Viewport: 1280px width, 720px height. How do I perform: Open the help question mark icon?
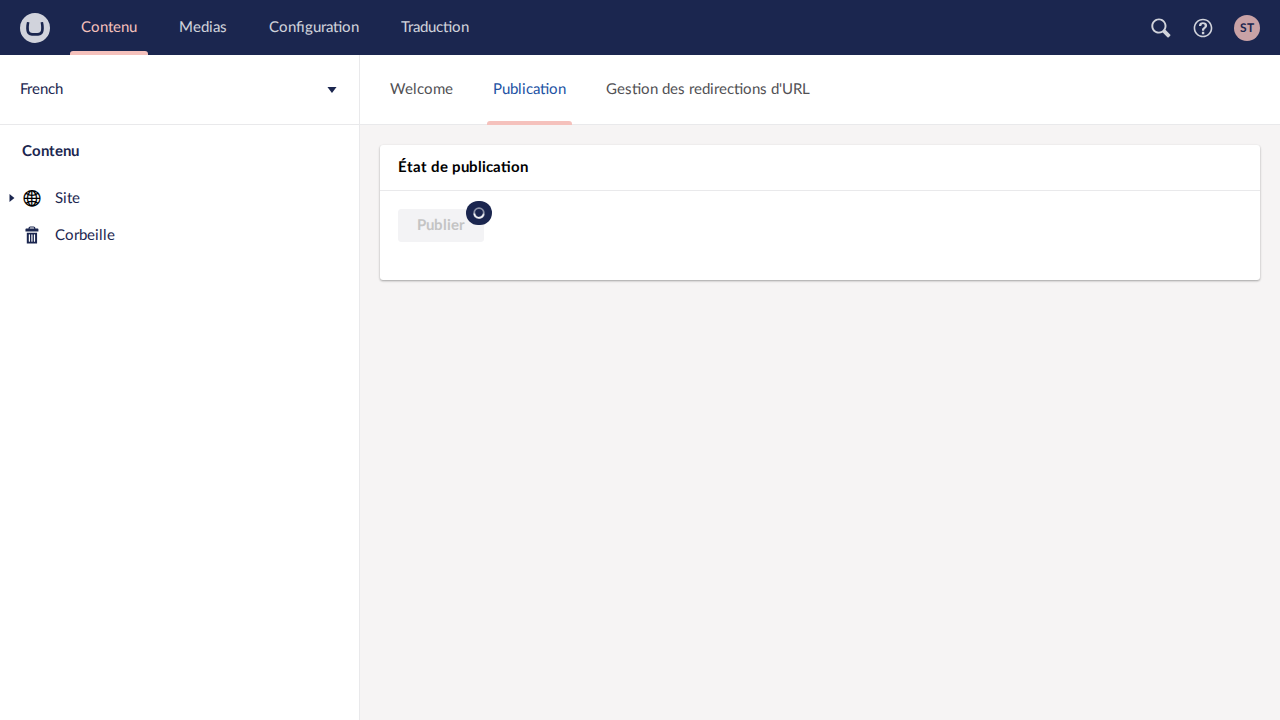pyautogui.click(x=1203, y=28)
